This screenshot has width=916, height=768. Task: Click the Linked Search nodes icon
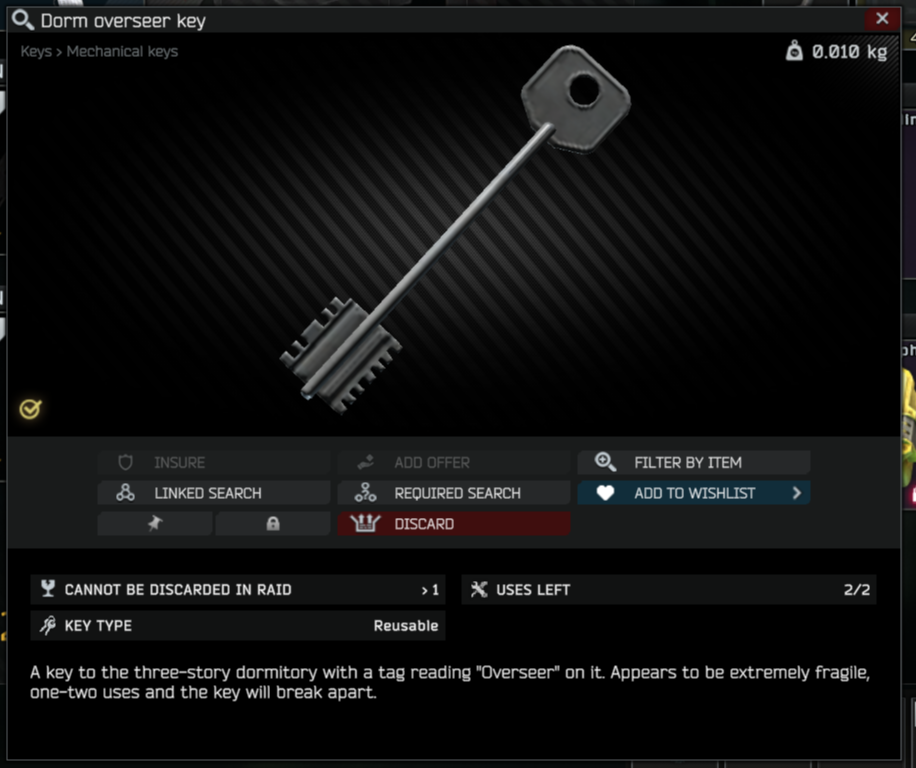(x=125, y=493)
